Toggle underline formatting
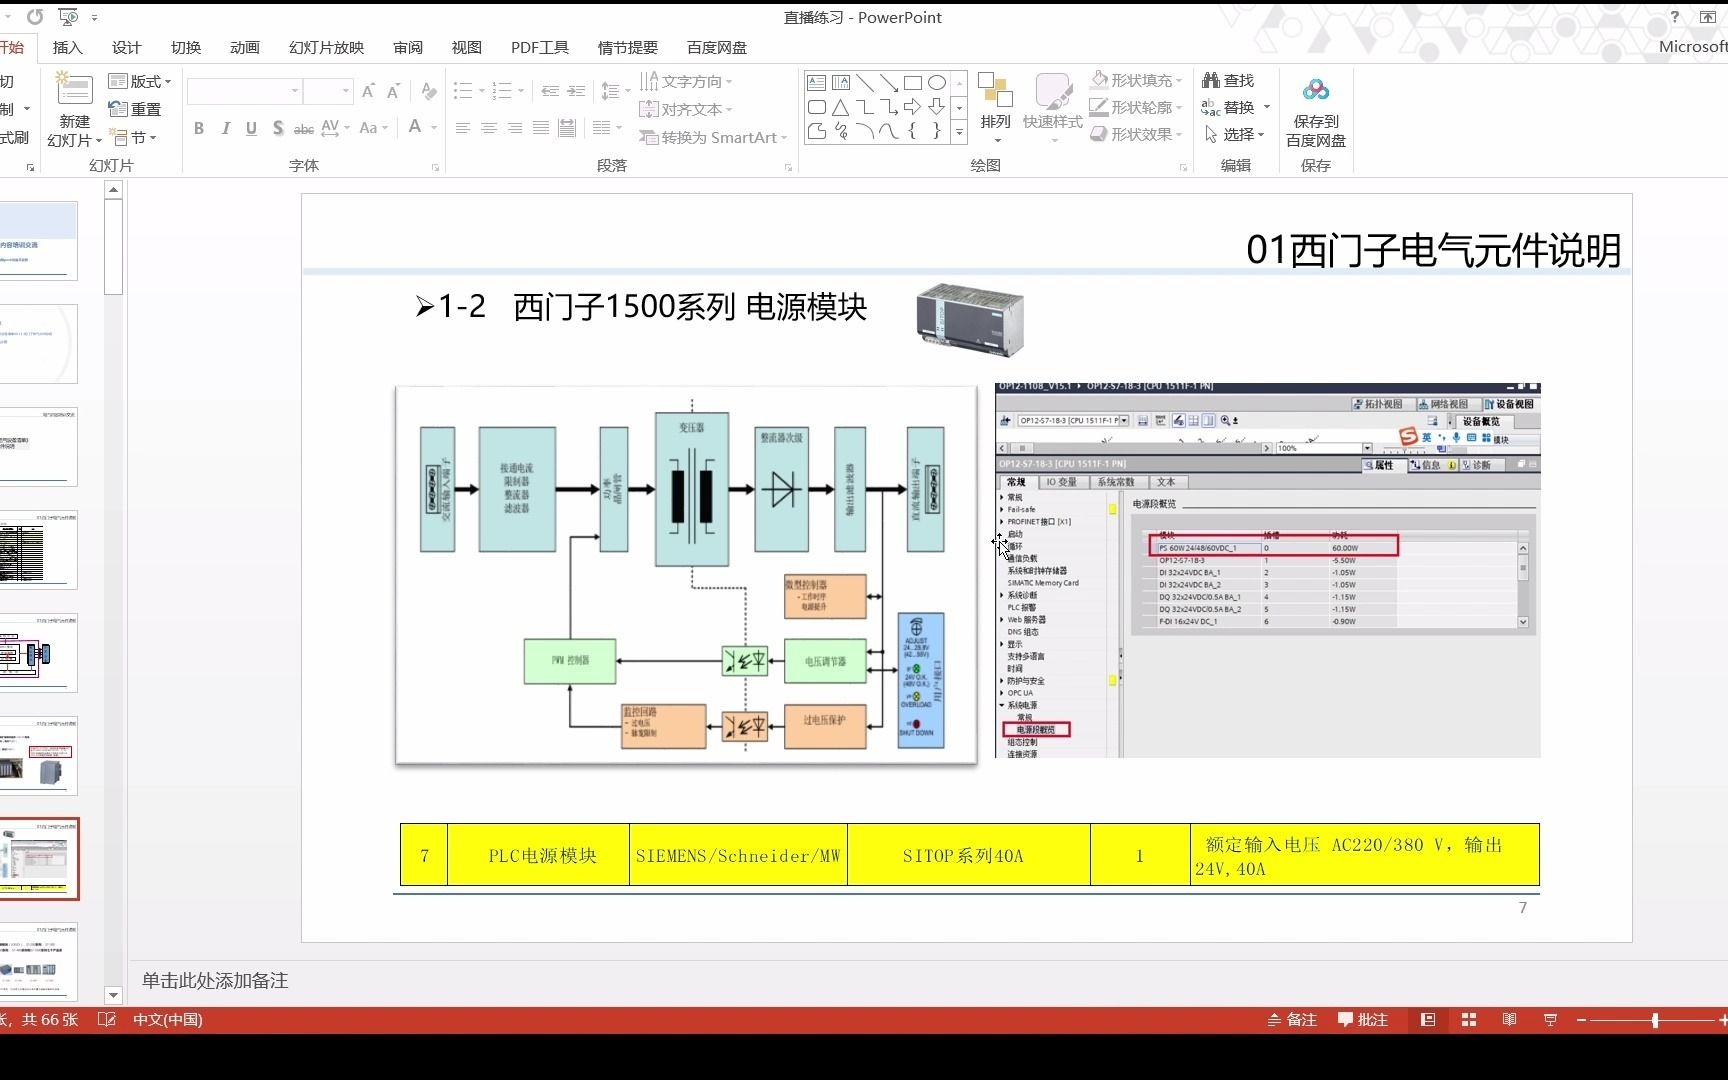The image size is (1728, 1080). click(x=251, y=128)
